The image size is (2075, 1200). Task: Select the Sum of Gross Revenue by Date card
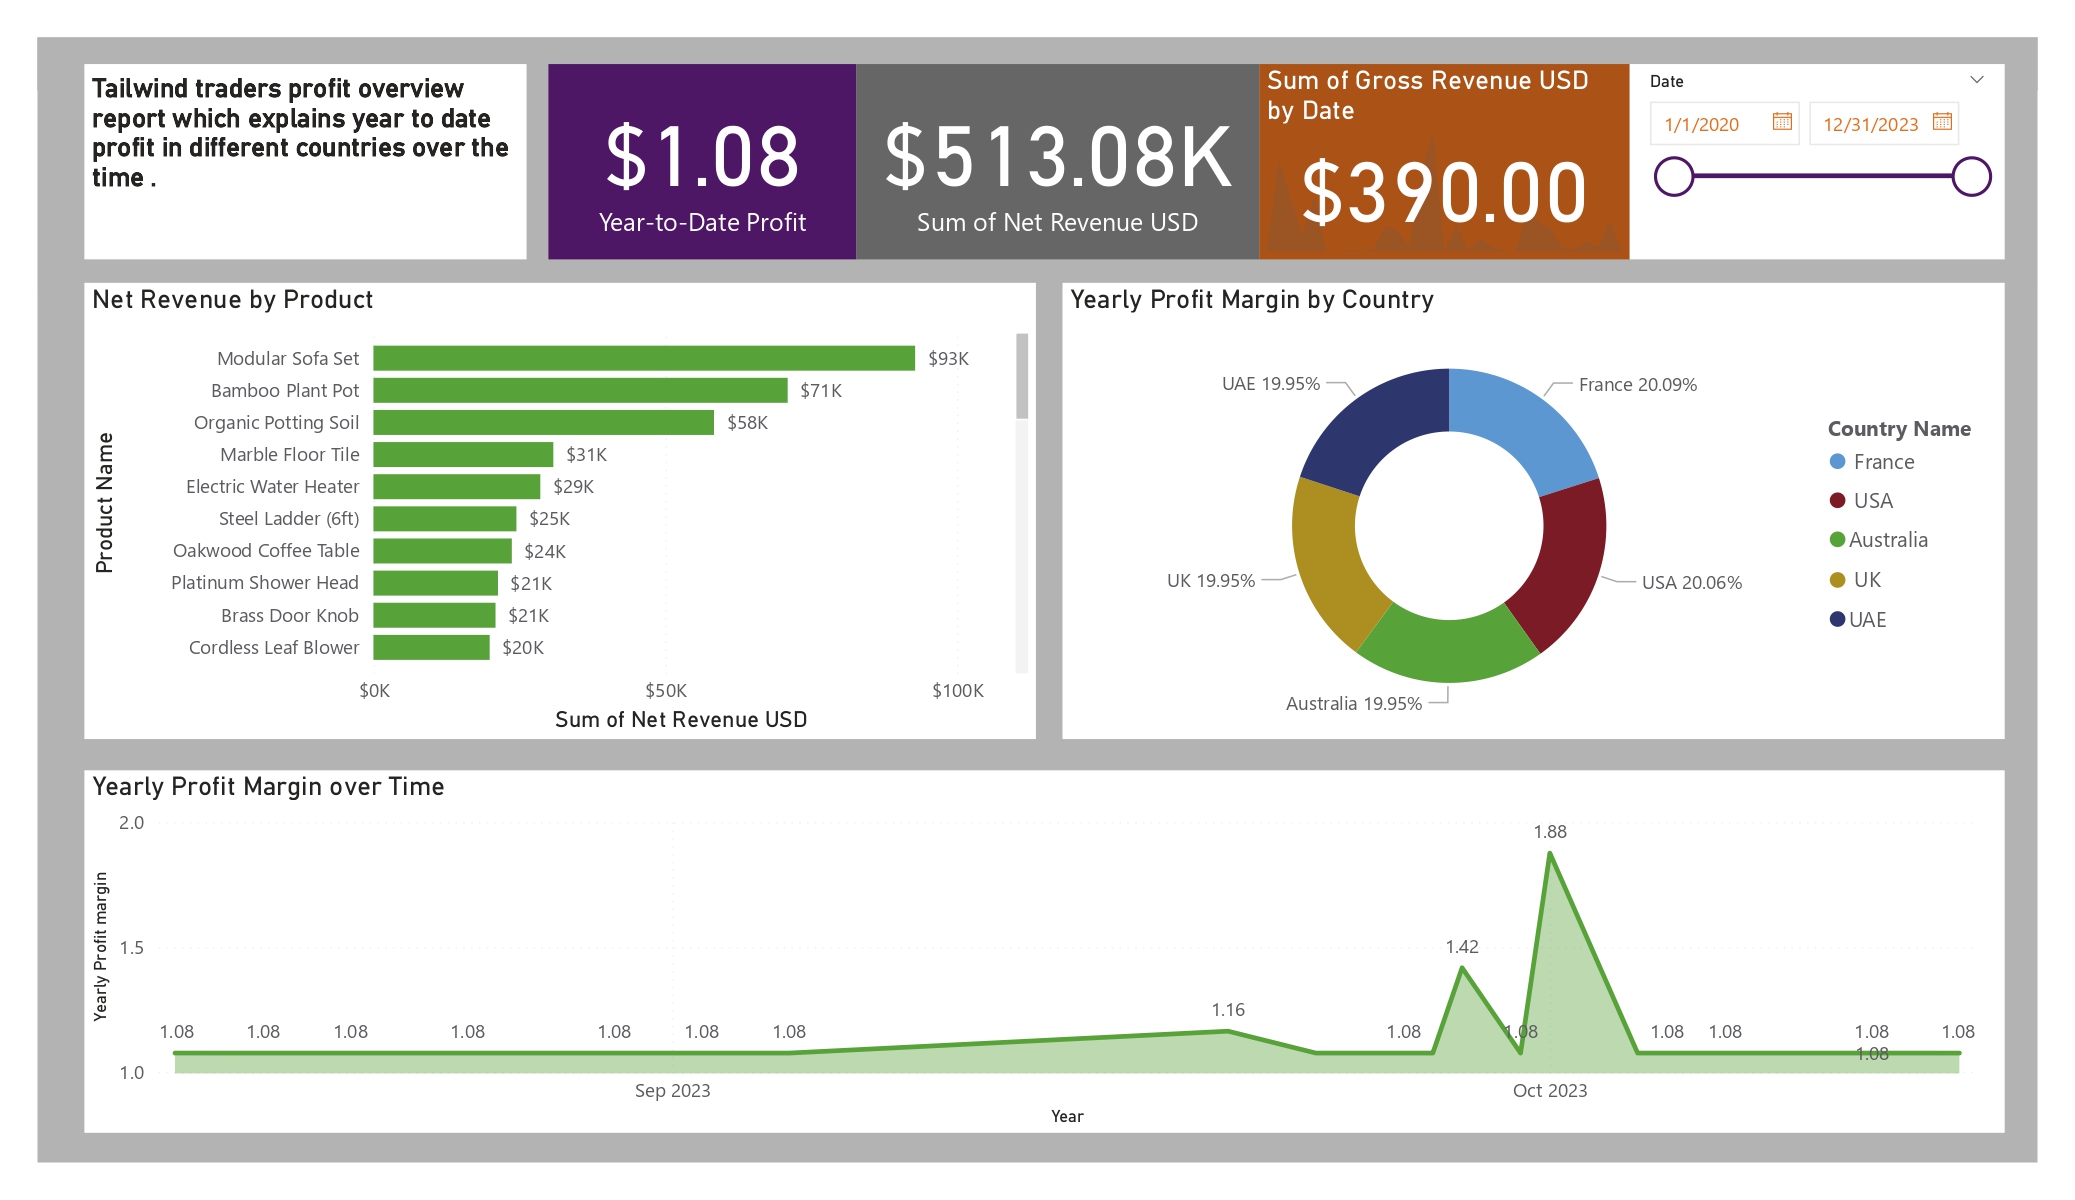click(1444, 162)
